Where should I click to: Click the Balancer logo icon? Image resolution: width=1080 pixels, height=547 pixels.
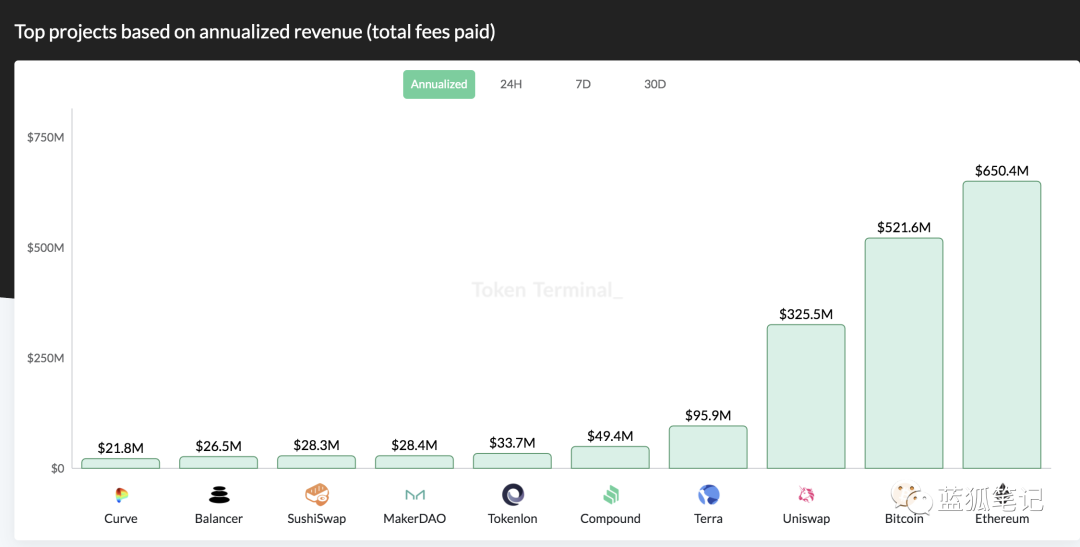click(219, 494)
